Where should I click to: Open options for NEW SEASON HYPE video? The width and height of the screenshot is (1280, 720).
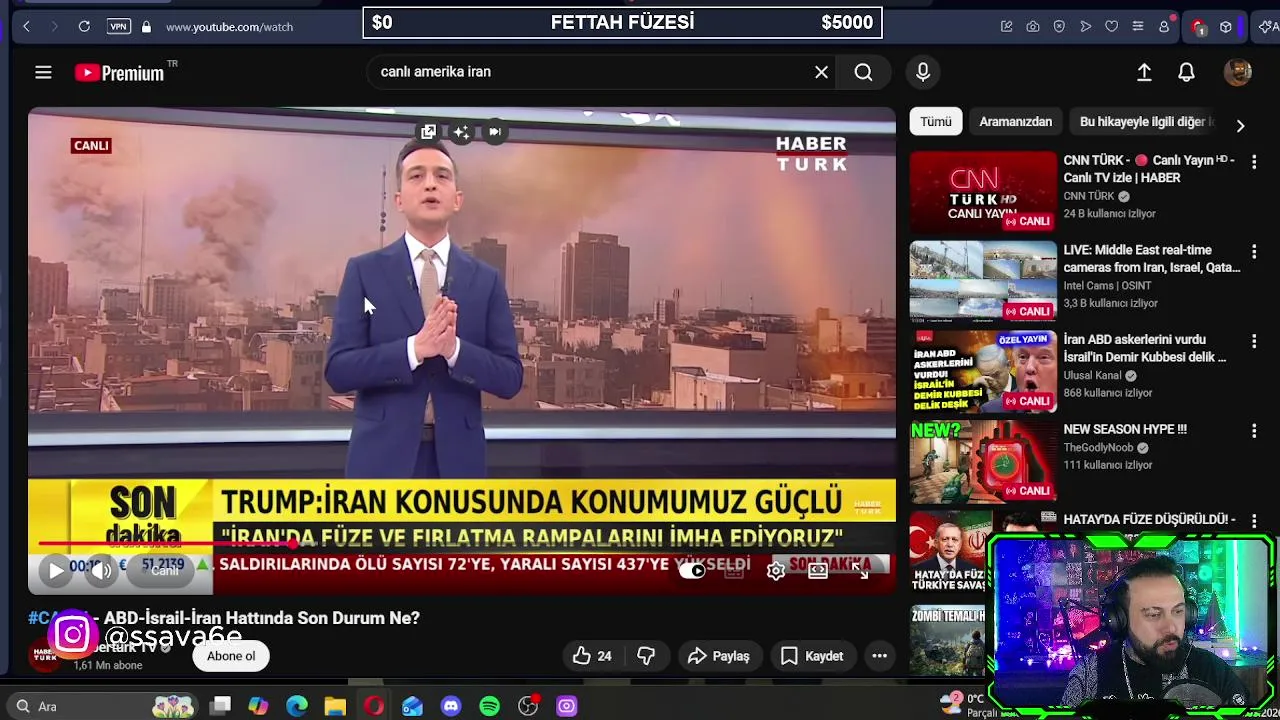pos(1254,431)
